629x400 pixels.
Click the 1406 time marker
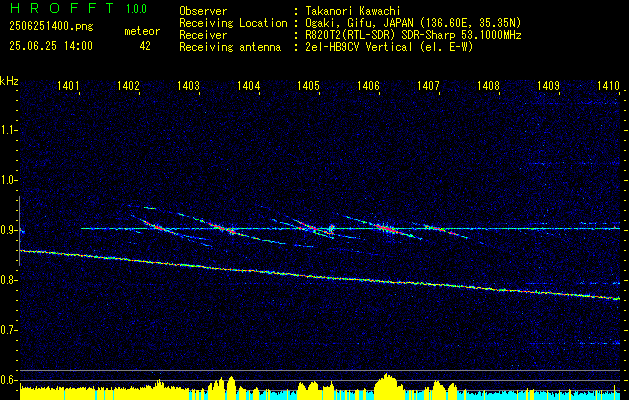(368, 85)
